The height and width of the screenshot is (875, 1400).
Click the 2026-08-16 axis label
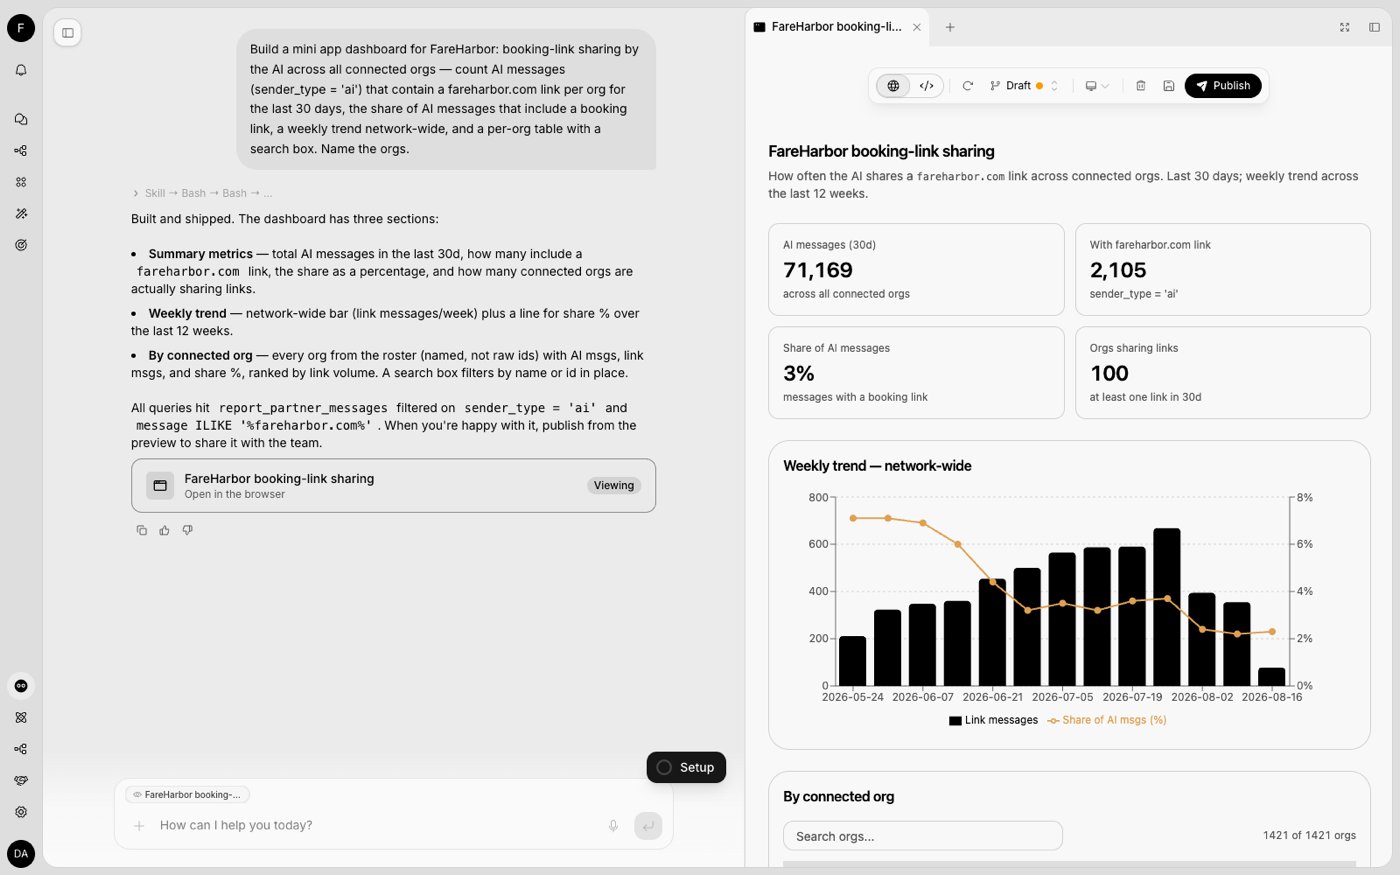(x=1272, y=697)
